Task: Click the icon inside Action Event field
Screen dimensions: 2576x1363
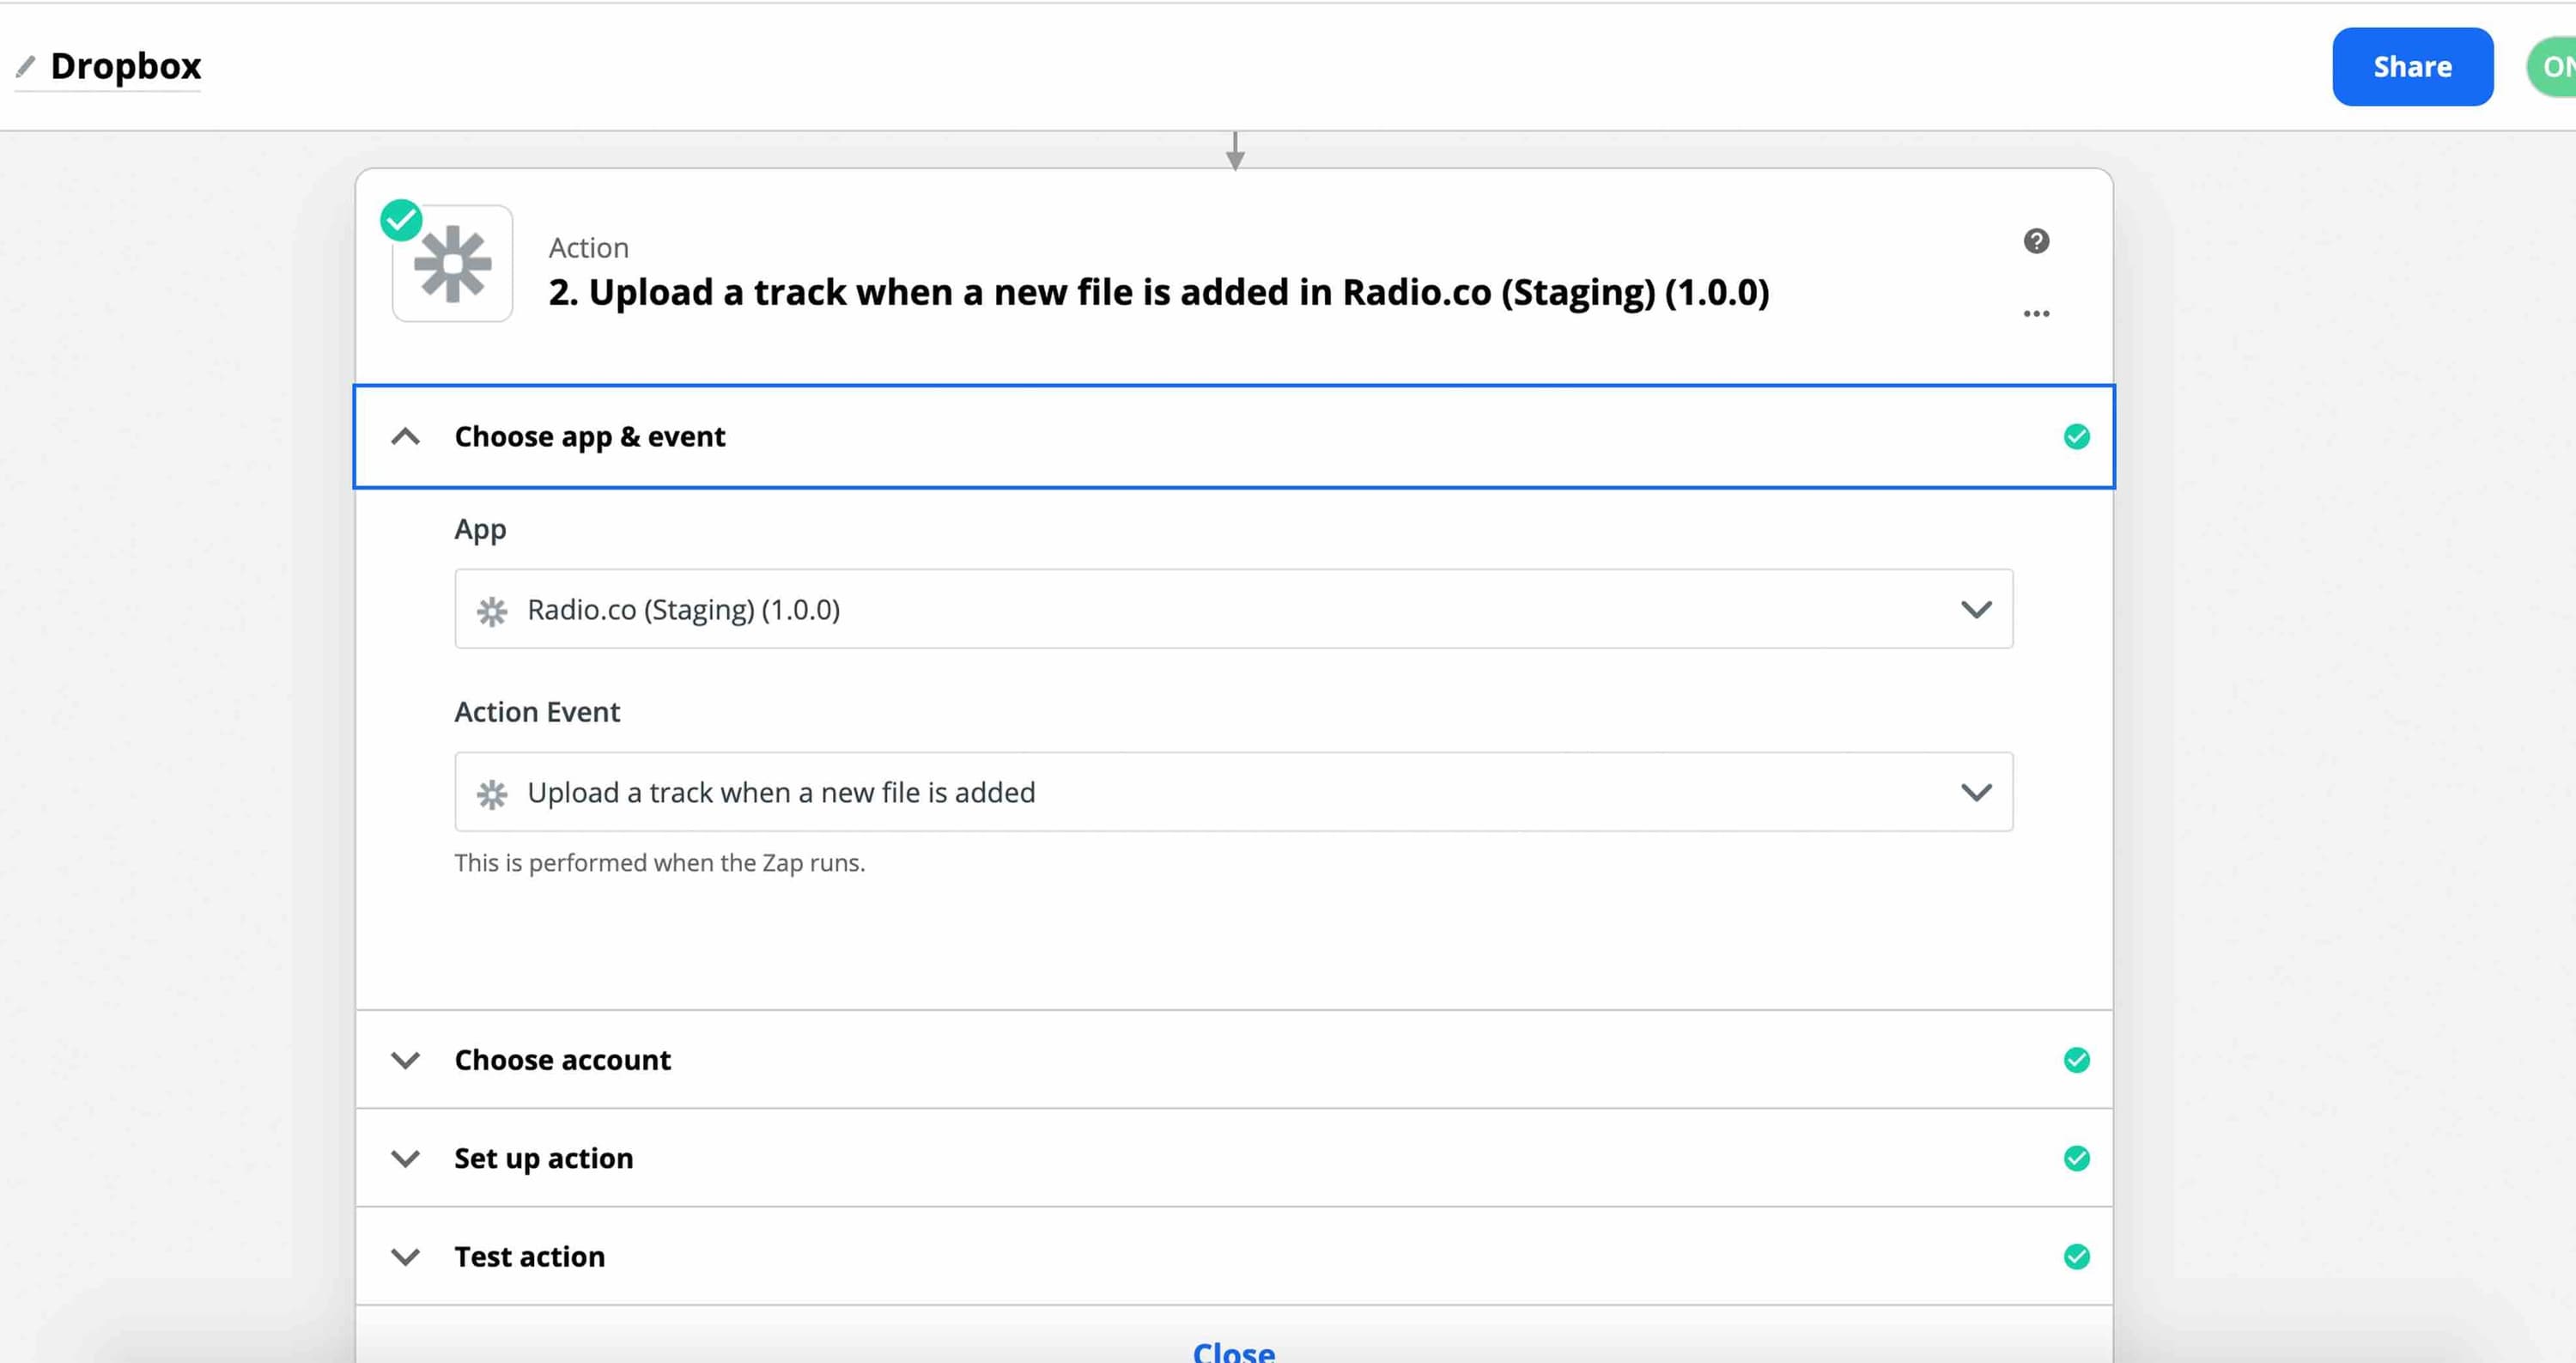Action: tap(491, 794)
